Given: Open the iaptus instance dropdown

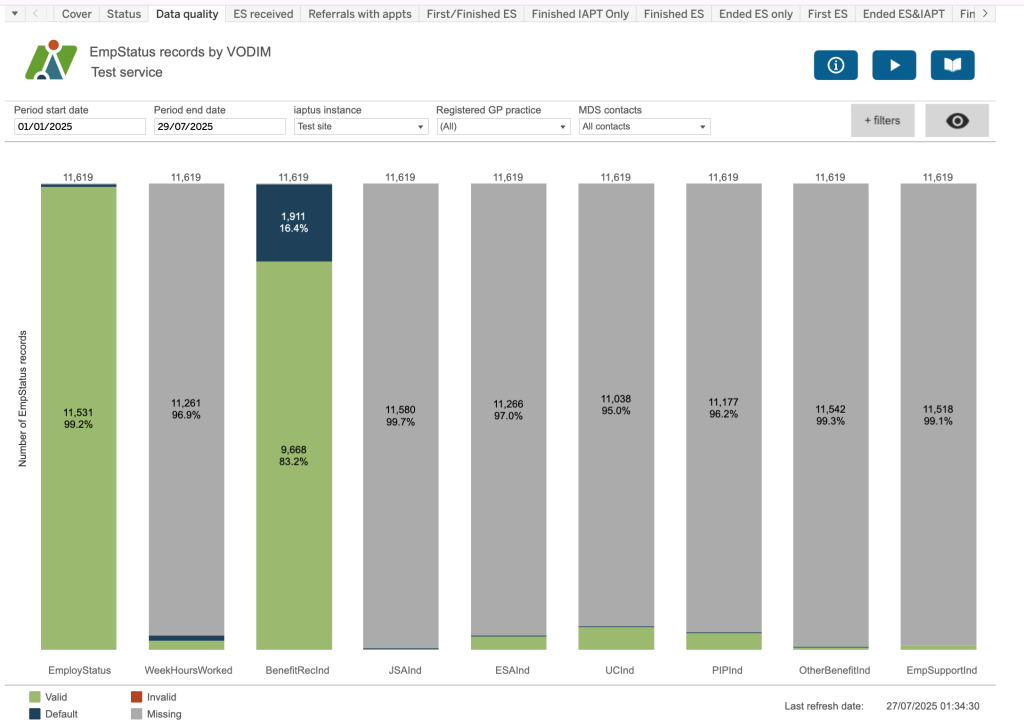Looking at the screenshot, I should point(361,127).
